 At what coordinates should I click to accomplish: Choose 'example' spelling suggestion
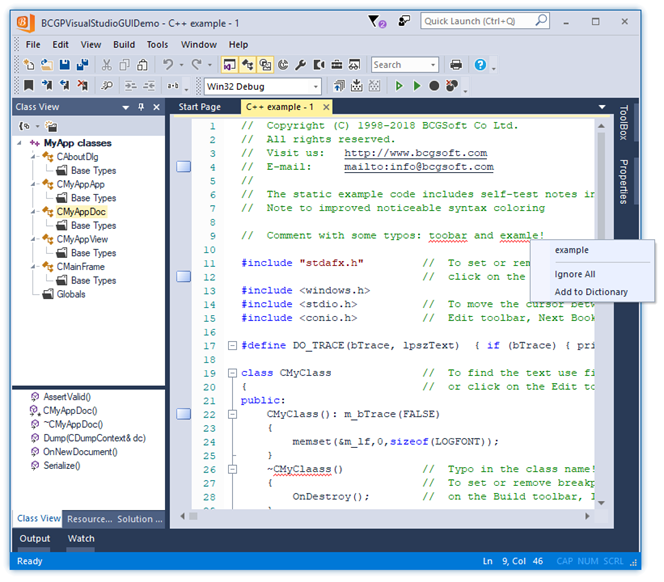(572, 250)
